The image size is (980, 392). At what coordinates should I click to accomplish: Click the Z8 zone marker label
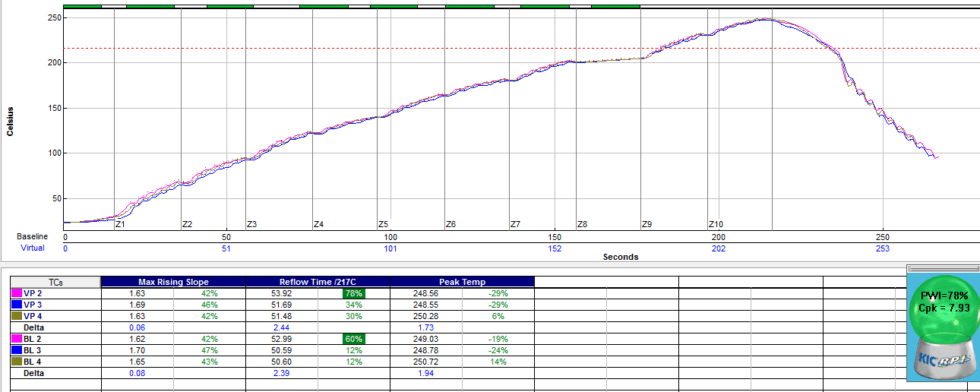click(582, 224)
